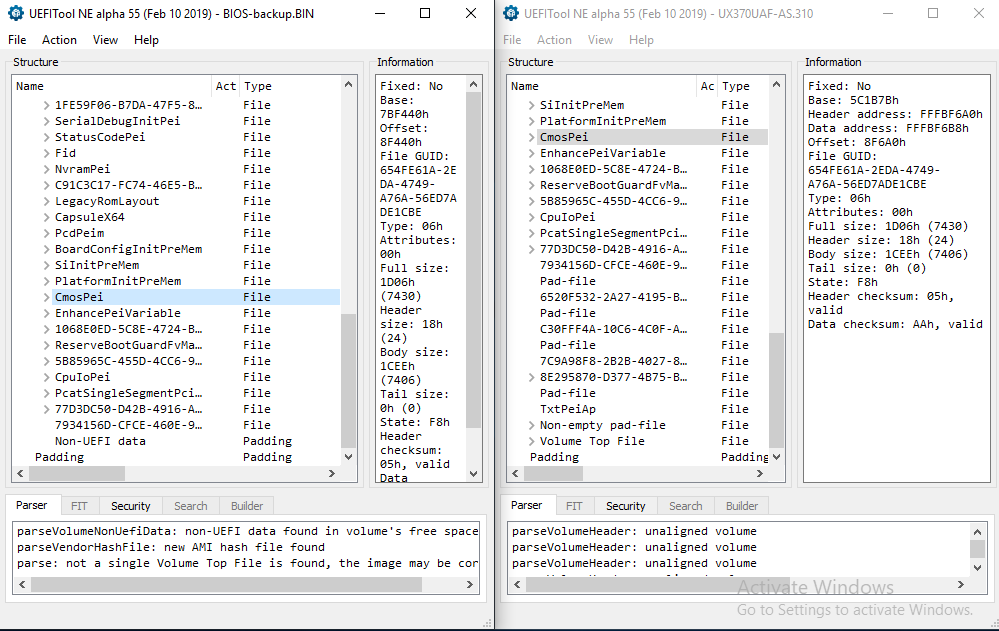Select Parser tab in UX370UAF-AS.310 window
999x631 pixels.
click(x=527, y=505)
